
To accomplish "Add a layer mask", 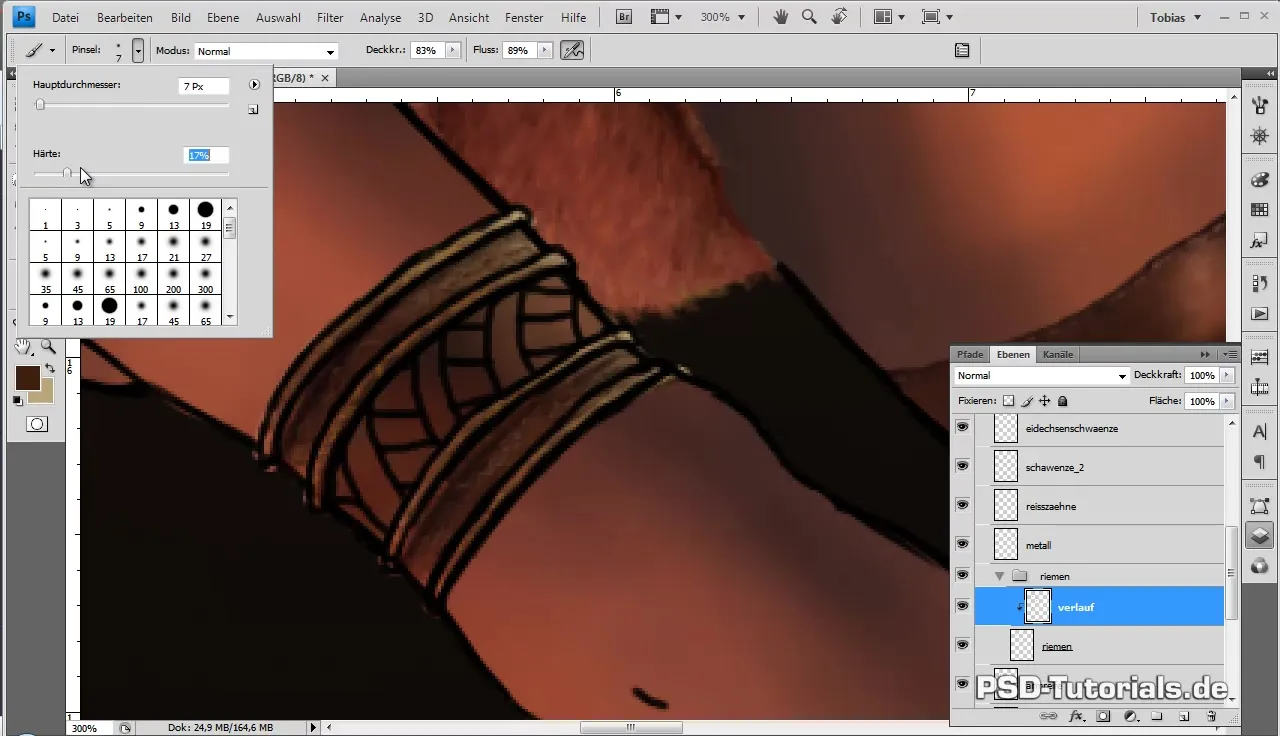I will pyautogui.click(x=1104, y=716).
